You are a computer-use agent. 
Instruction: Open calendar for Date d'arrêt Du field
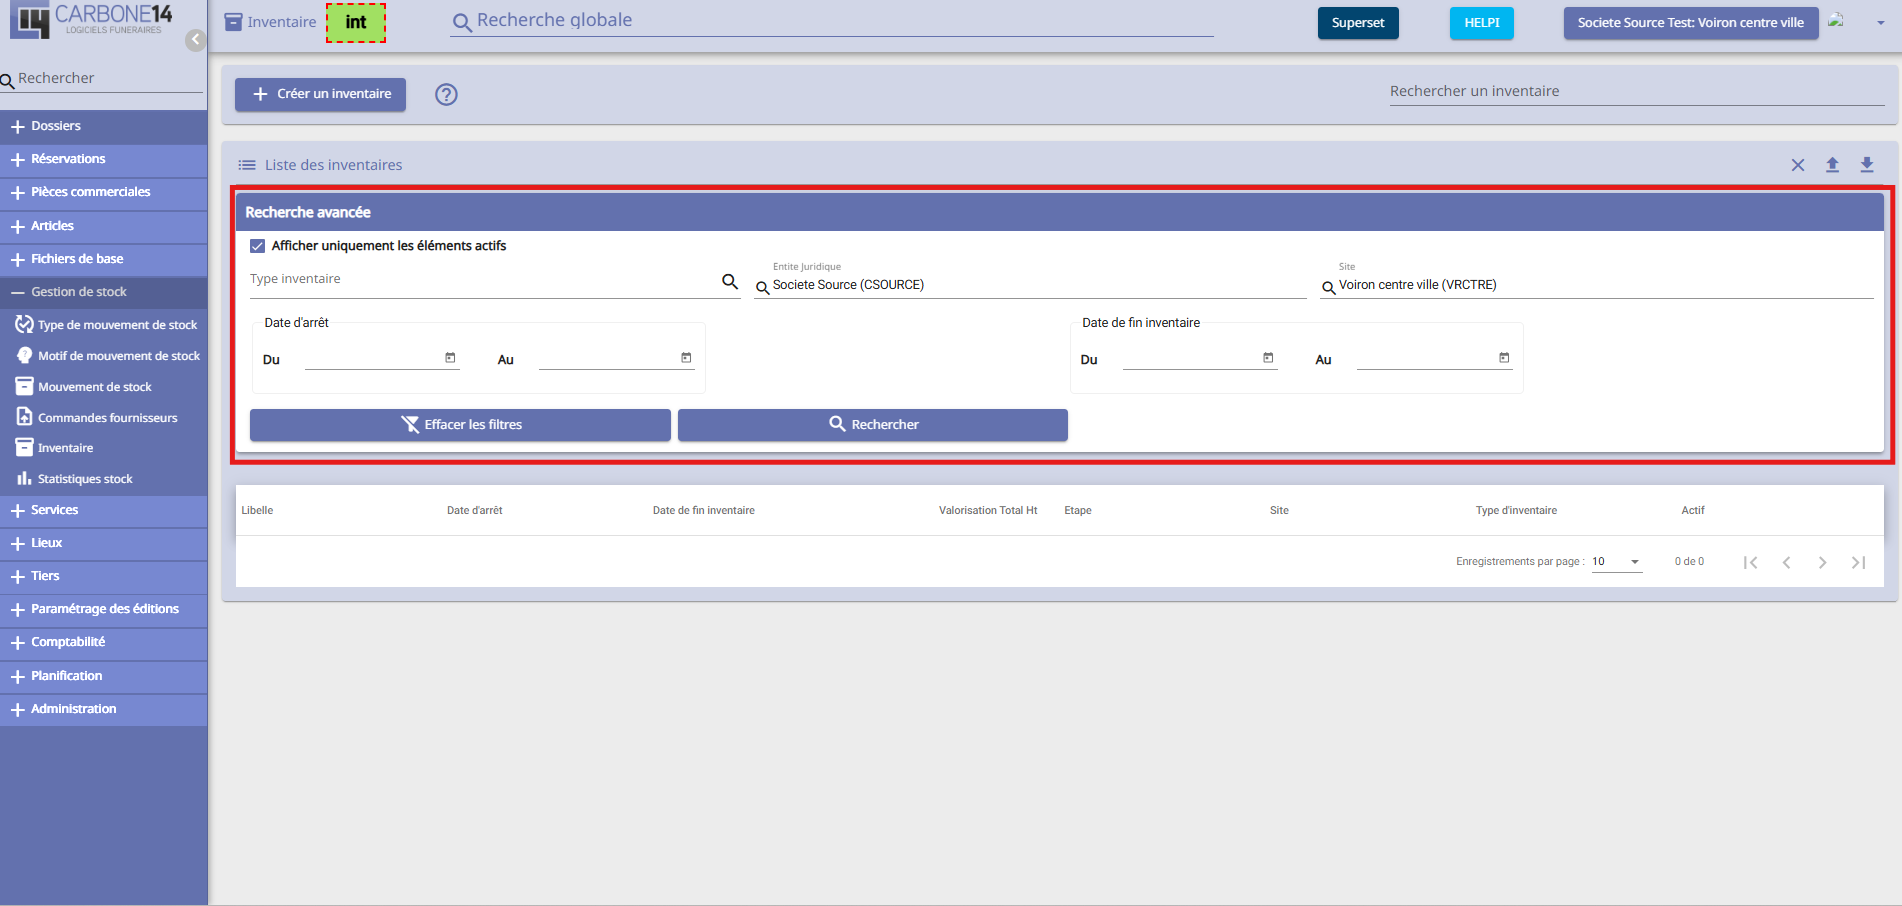click(x=450, y=357)
